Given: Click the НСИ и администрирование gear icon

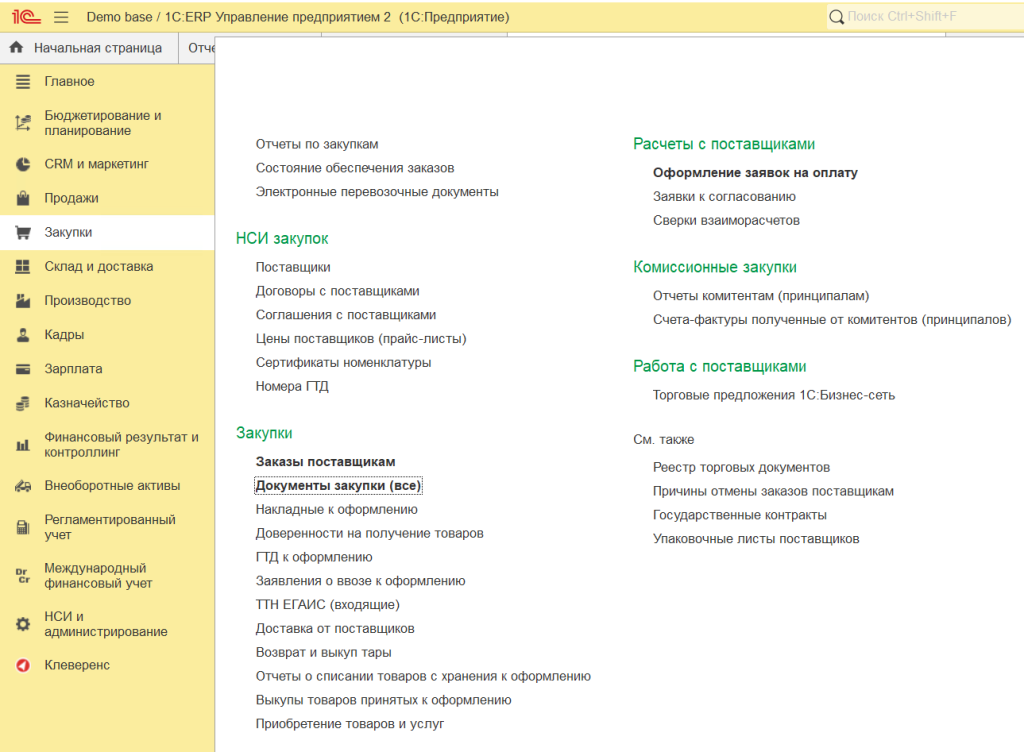Looking at the screenshot, I should coord(23,624).
